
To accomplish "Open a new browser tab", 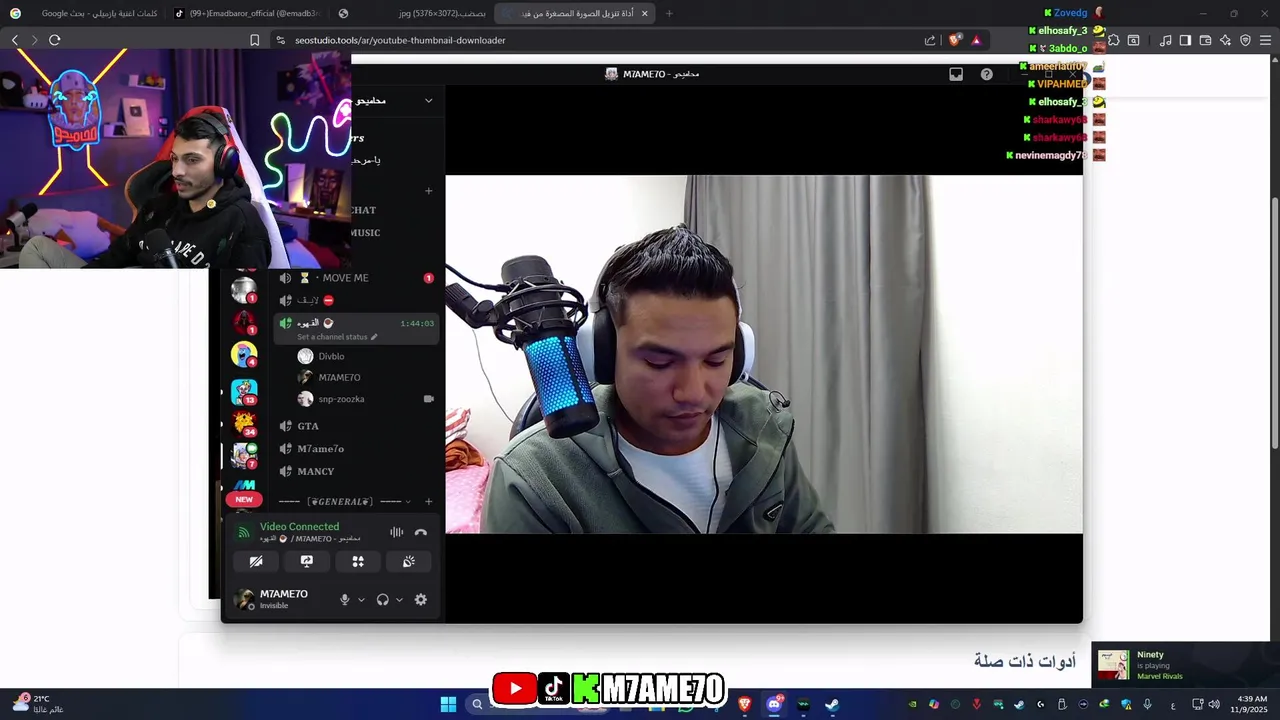I will click(669, 13).
